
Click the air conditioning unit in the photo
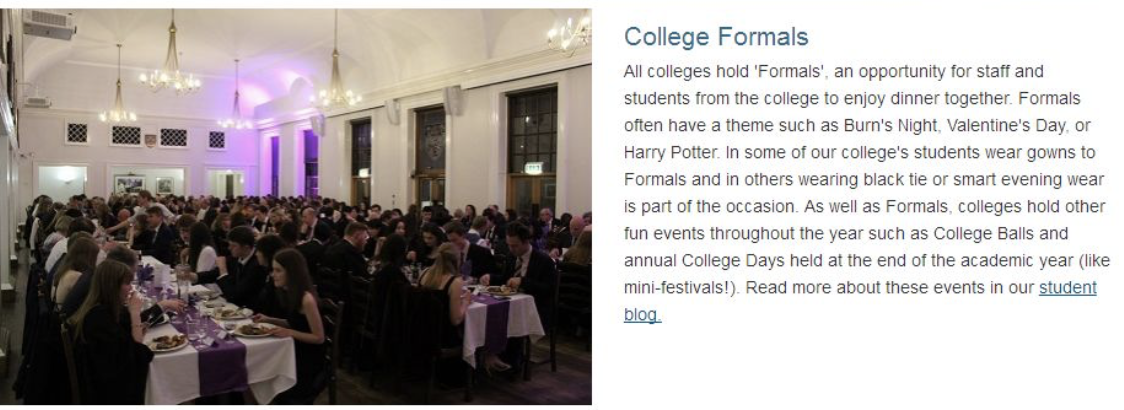pos(50,26)
